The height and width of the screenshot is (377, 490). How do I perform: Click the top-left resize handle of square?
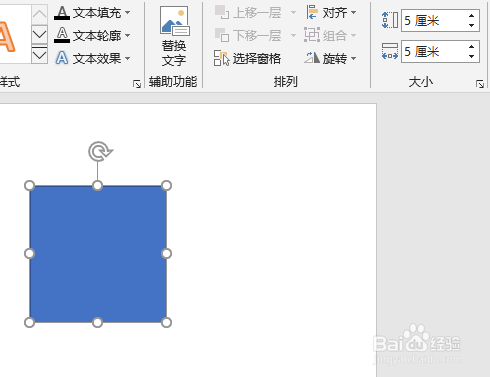pos(30,186)
